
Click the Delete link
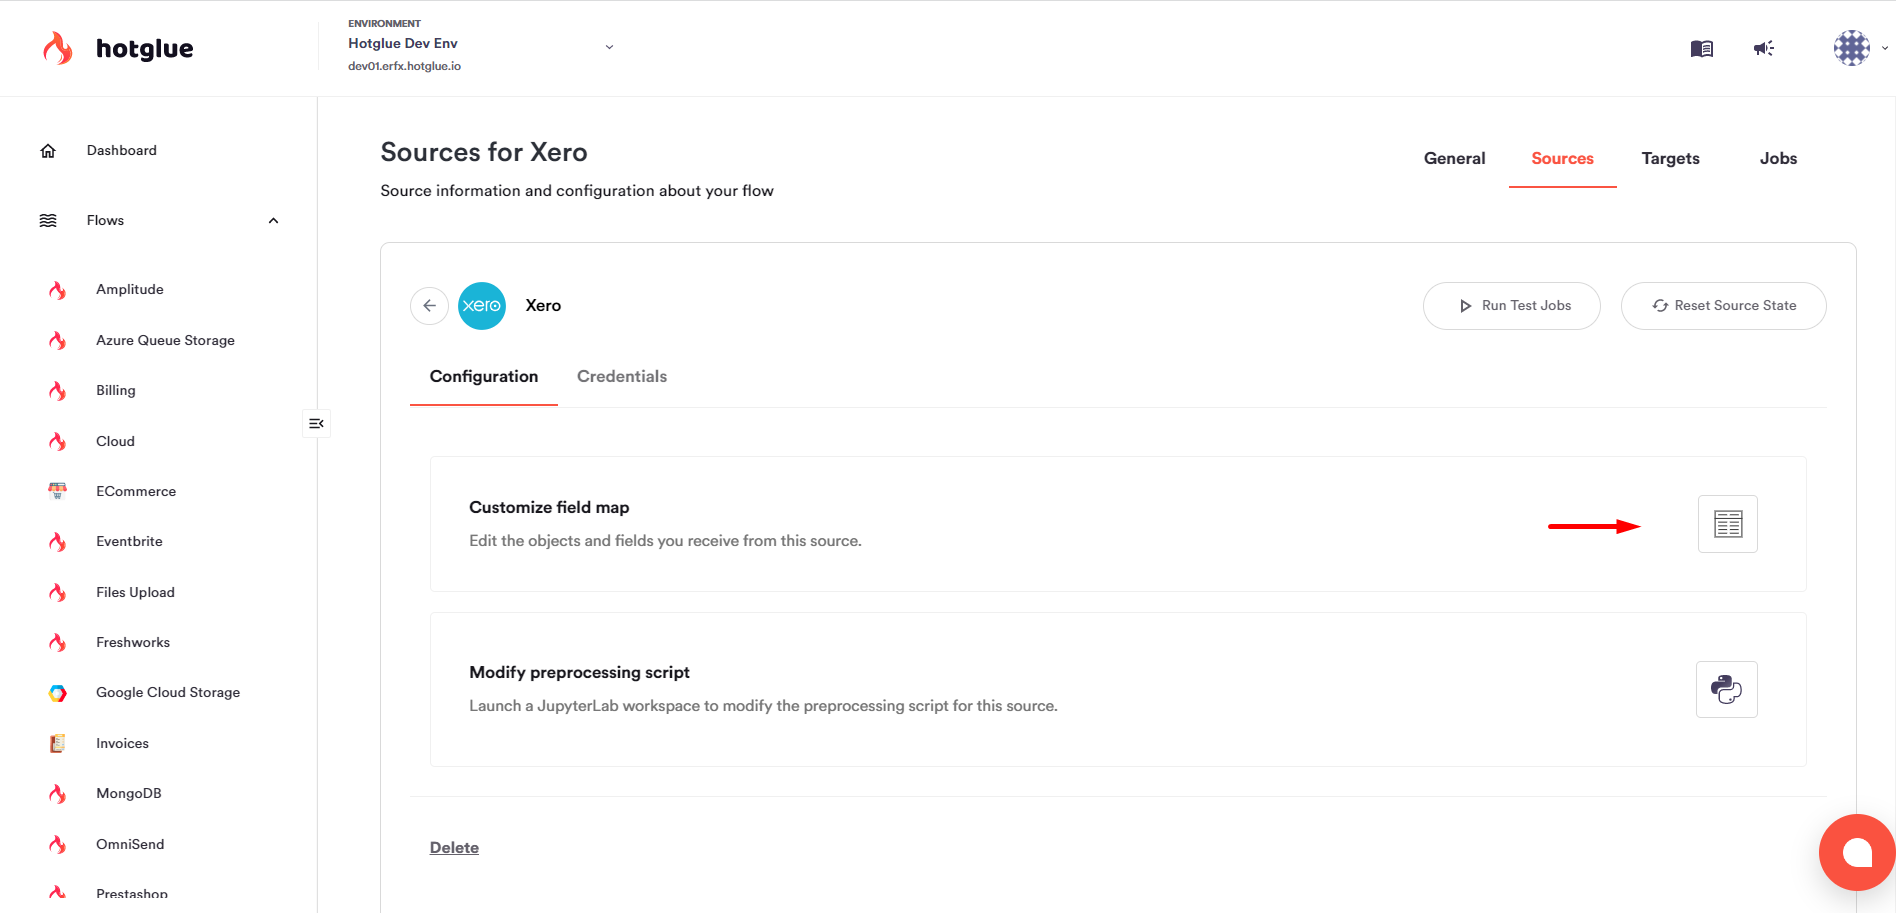coord(454,847)
